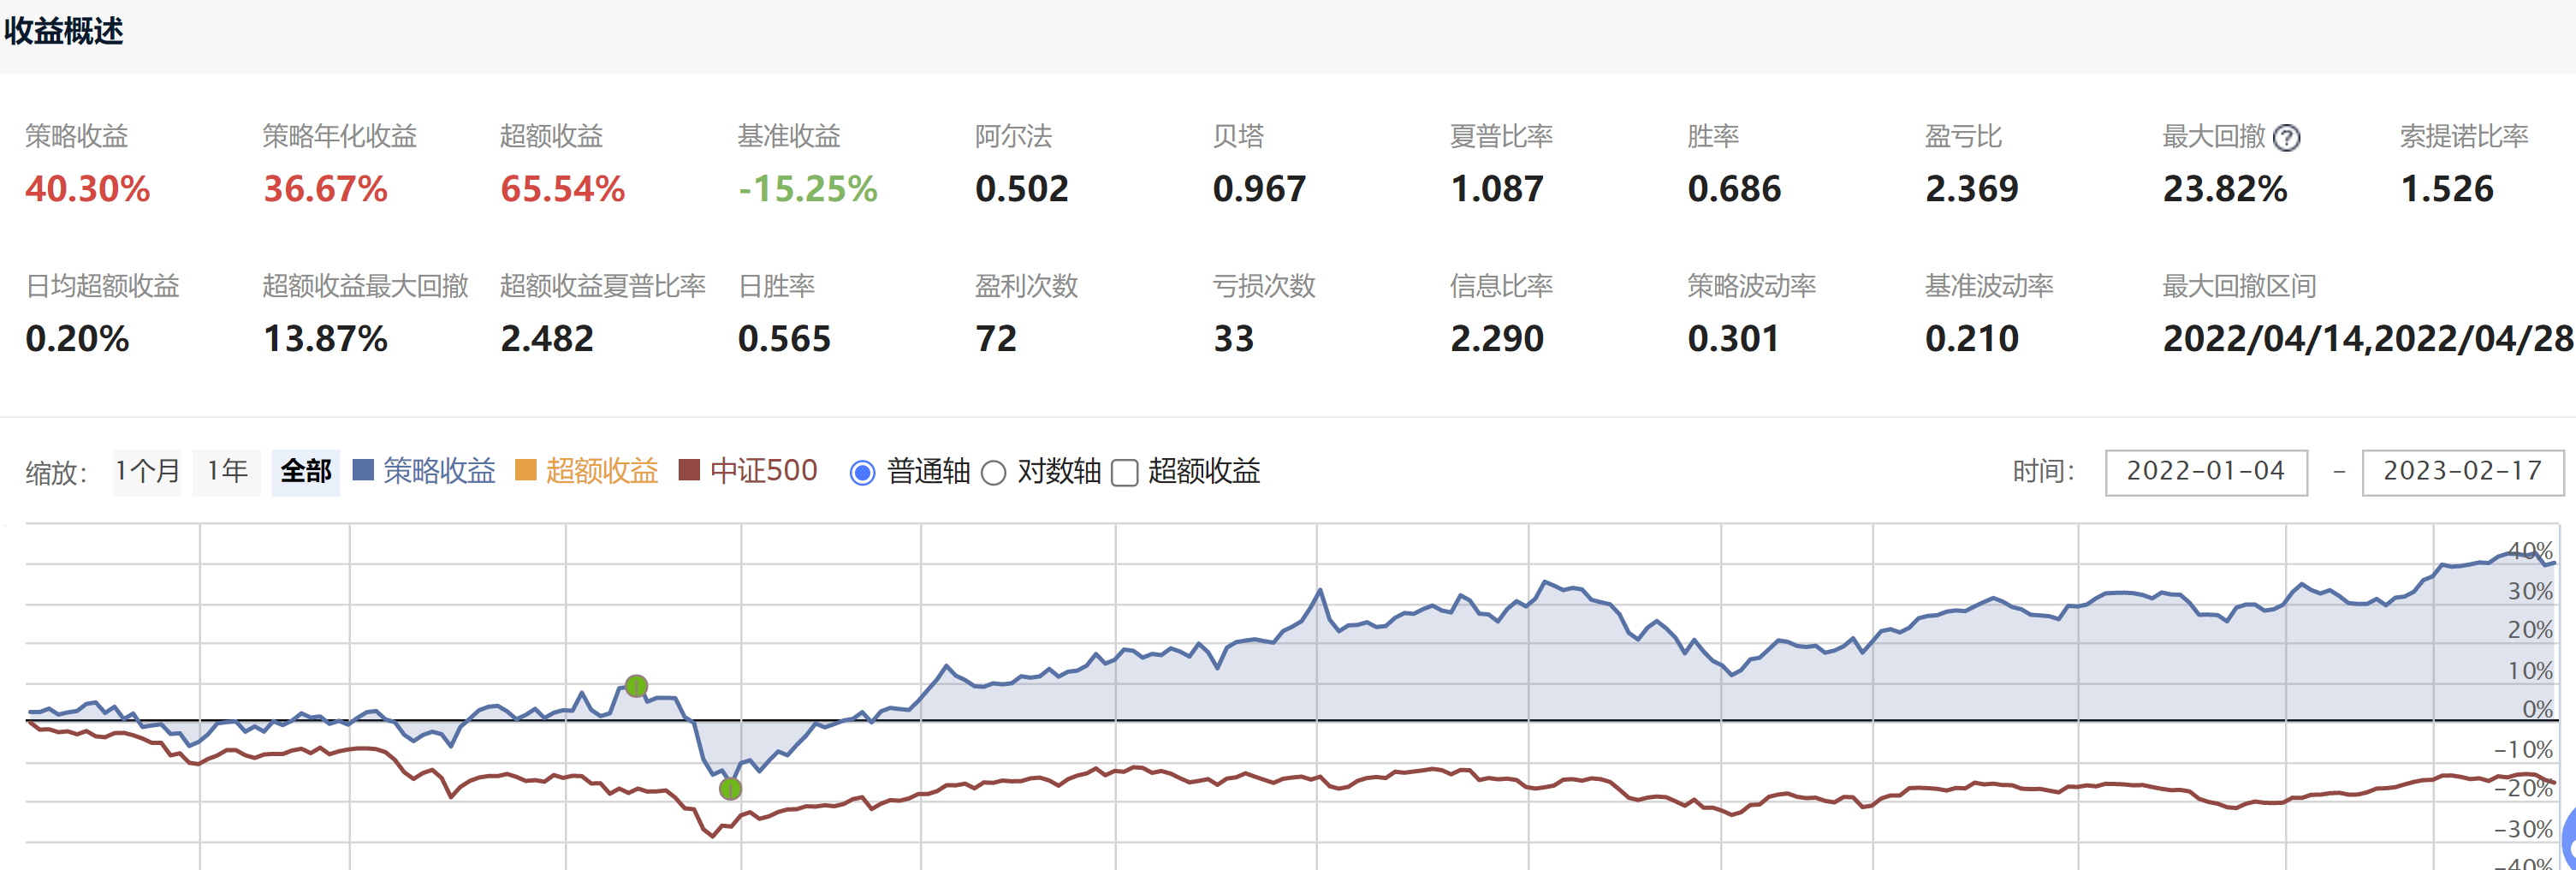
Task: Open the end date field 2023-02-17
Action: 2462,472
